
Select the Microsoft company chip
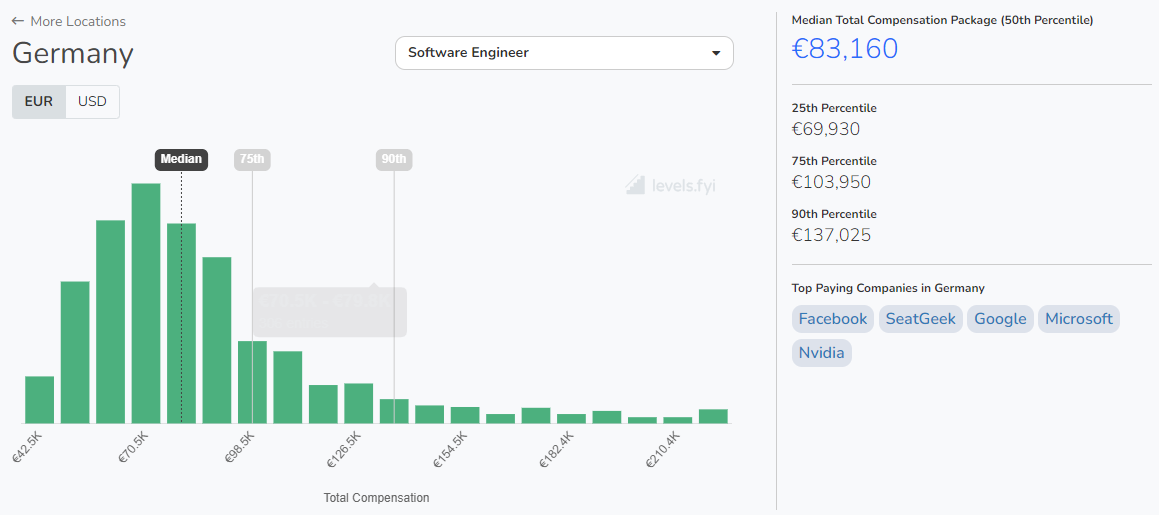1079,319
